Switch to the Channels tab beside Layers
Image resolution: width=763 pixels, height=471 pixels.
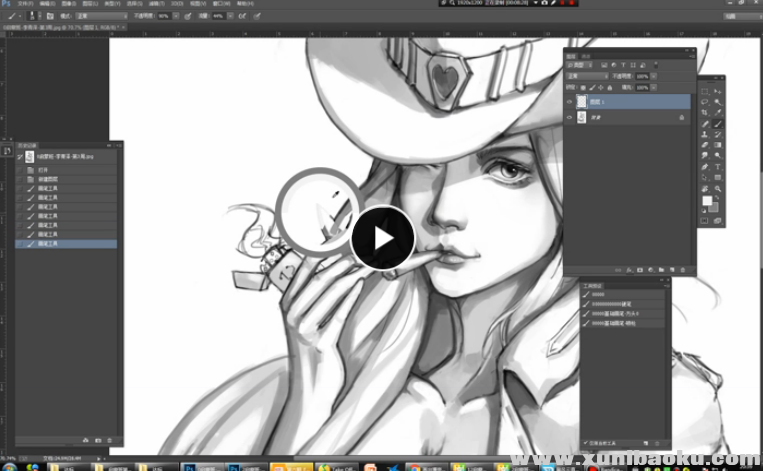point(587,55)
